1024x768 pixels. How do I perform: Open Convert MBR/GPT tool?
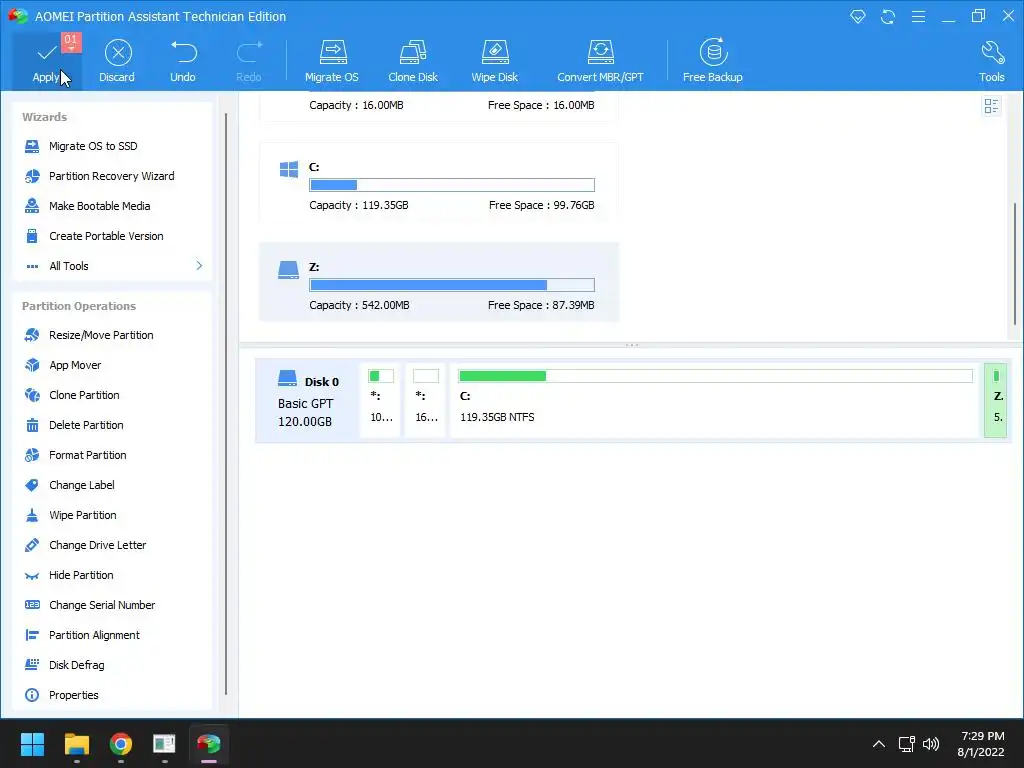coord(600,61)
